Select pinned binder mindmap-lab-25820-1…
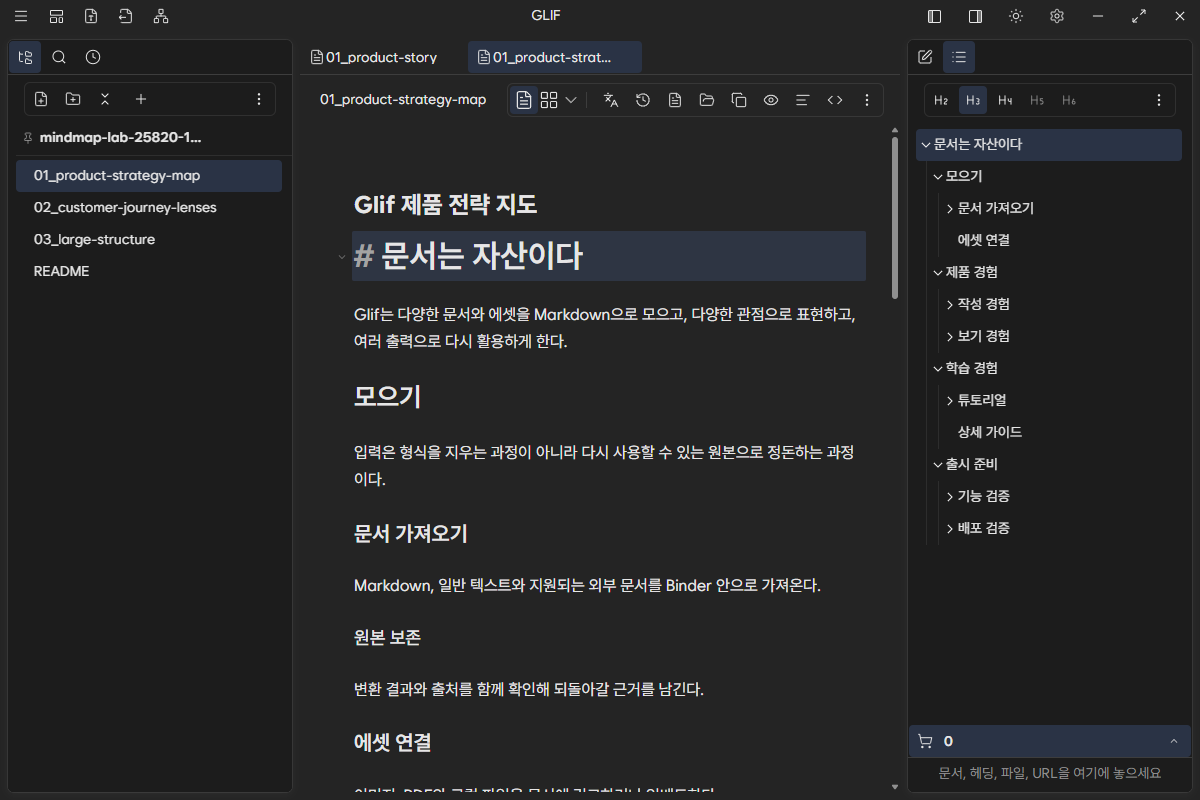 [x=118, y=137]
